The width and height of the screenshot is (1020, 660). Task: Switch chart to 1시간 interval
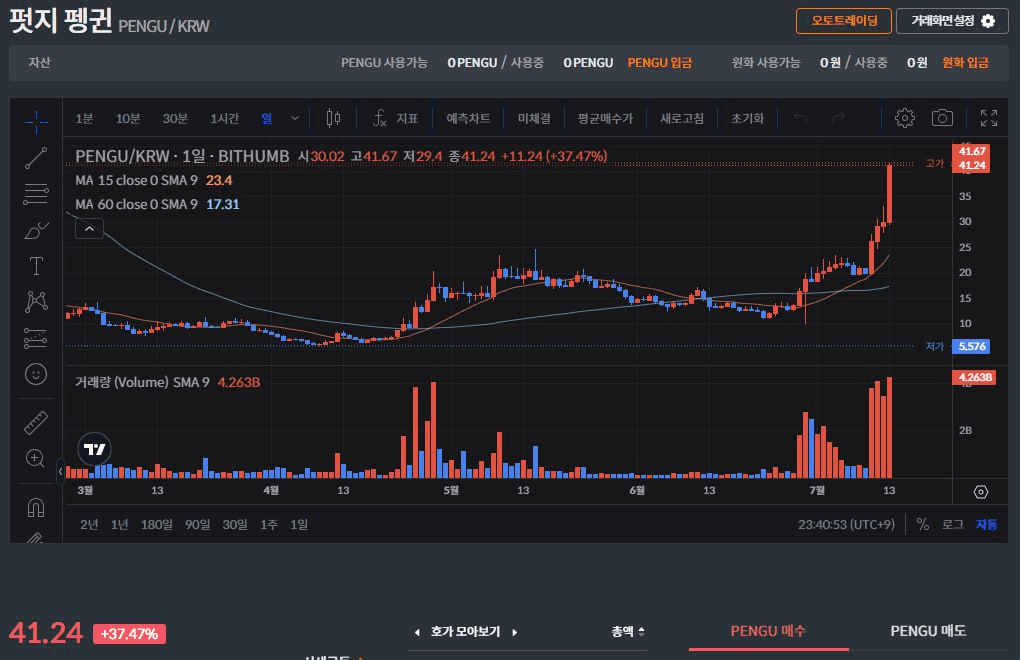[x=224, y=118]
